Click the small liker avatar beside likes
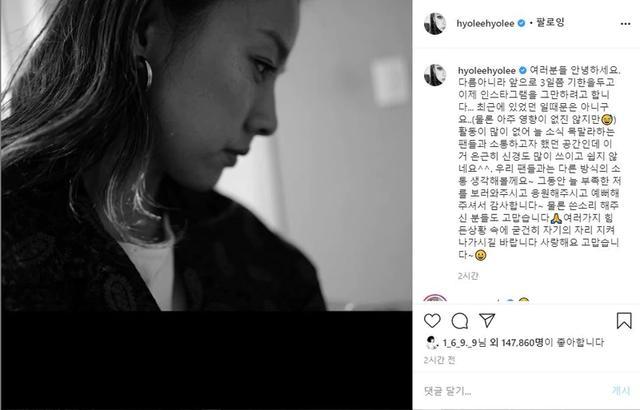This screenshot has height=410, width=640. [x=431, y=343]
